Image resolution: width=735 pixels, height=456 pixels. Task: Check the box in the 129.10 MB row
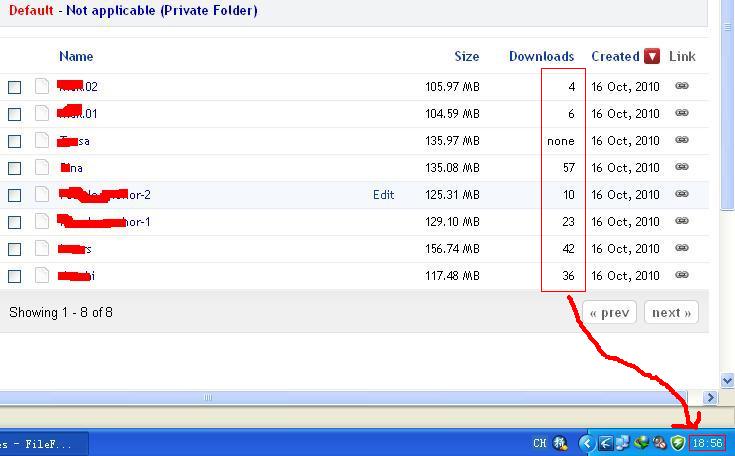(15, 222)
